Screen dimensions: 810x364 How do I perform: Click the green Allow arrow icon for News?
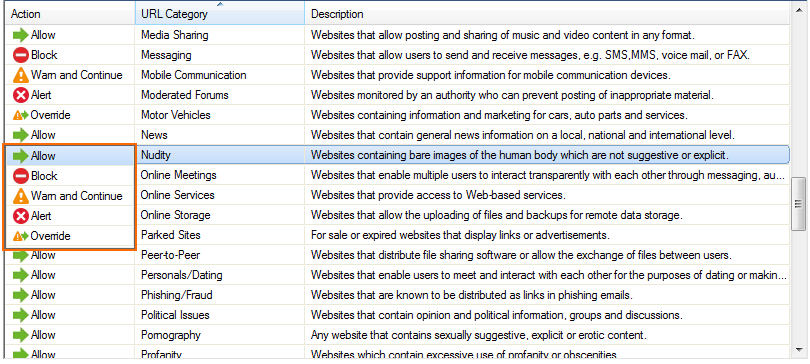pos(21,135)
